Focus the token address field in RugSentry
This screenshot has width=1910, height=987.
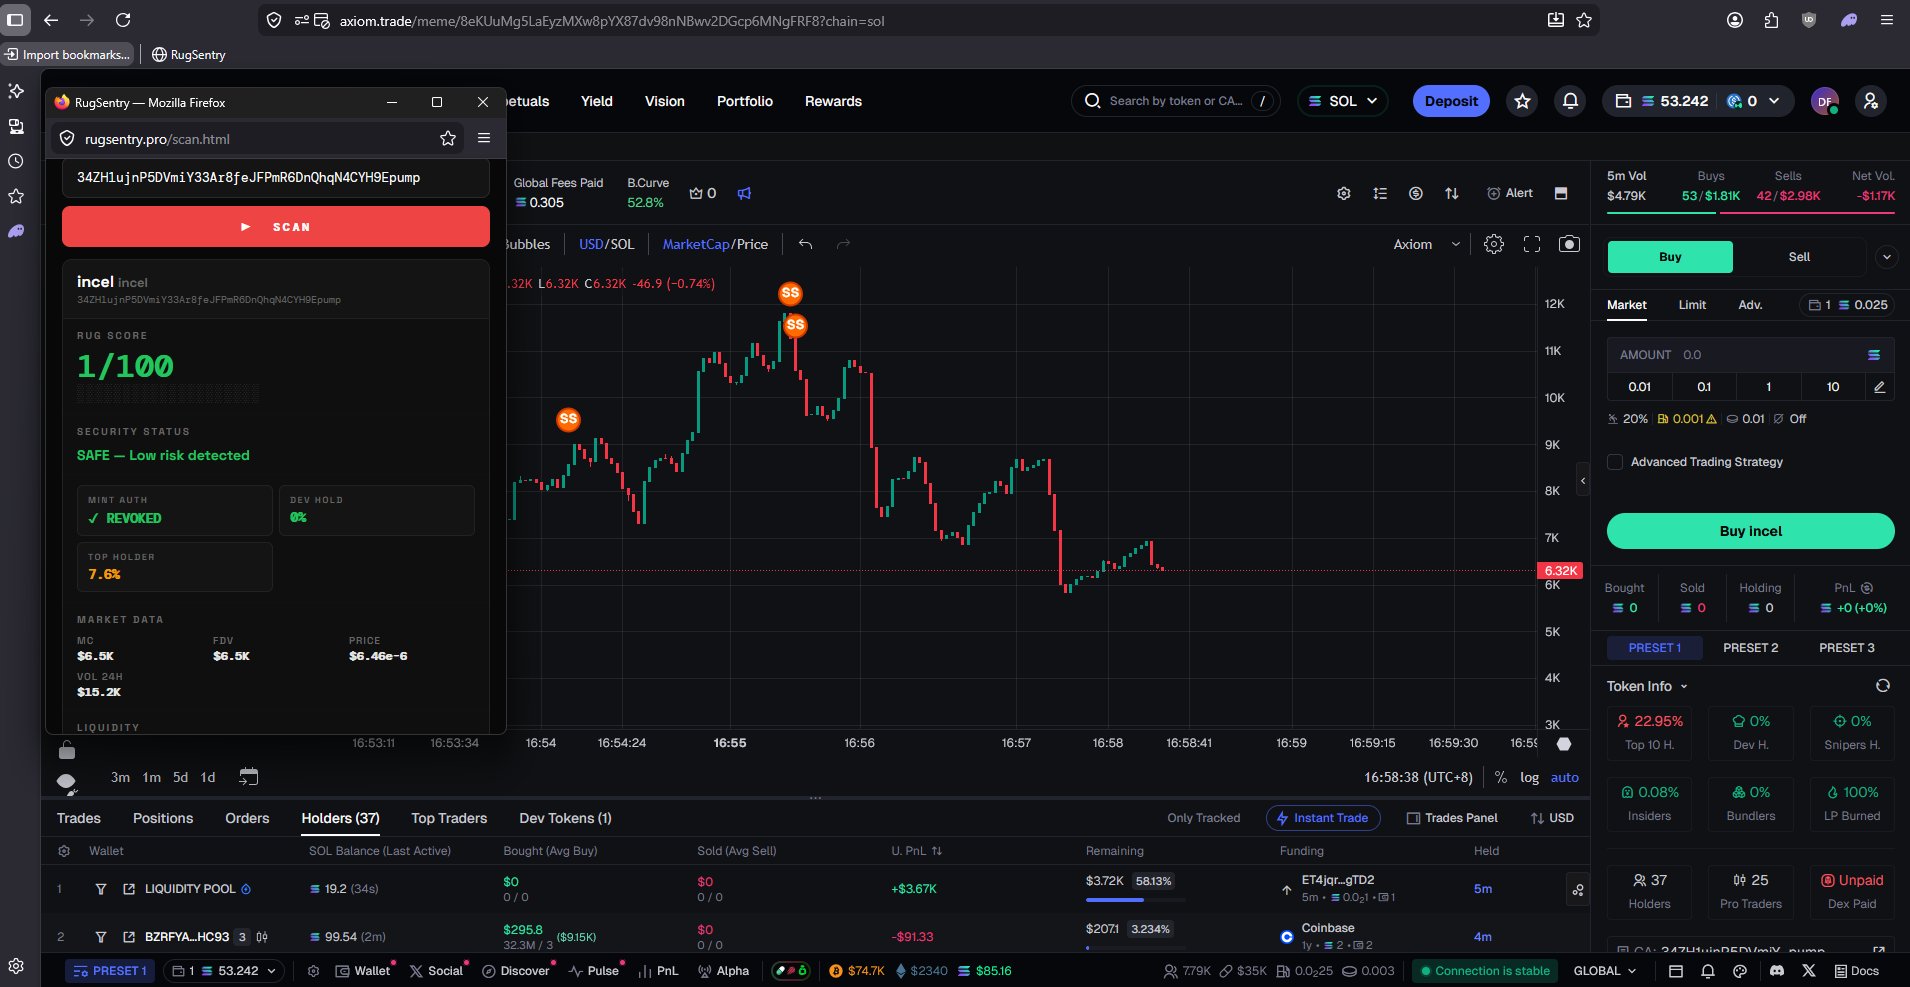click(276, 178)
